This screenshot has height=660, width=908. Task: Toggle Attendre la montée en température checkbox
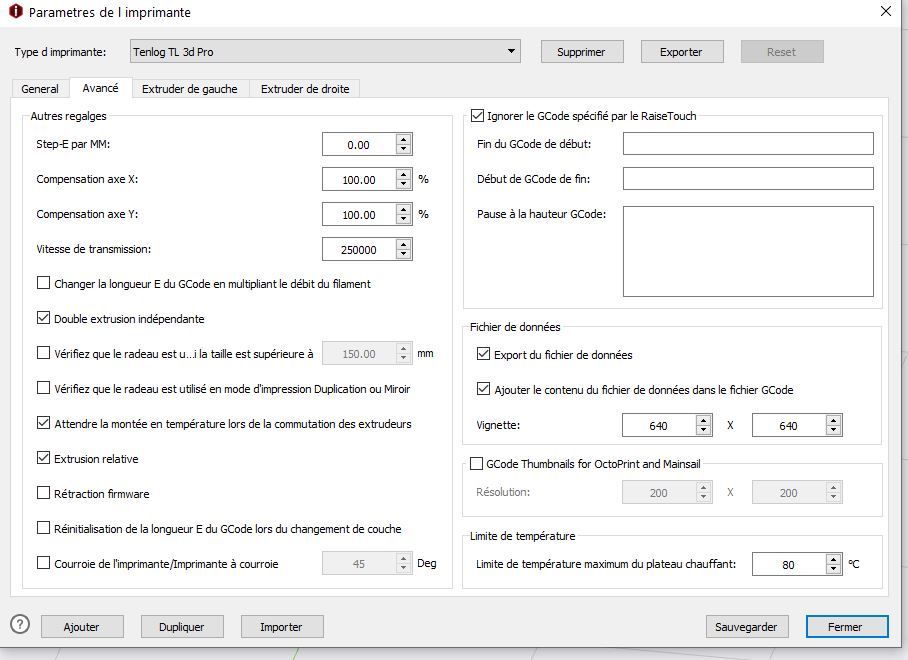pyautogui.click(x=43, y=423)
